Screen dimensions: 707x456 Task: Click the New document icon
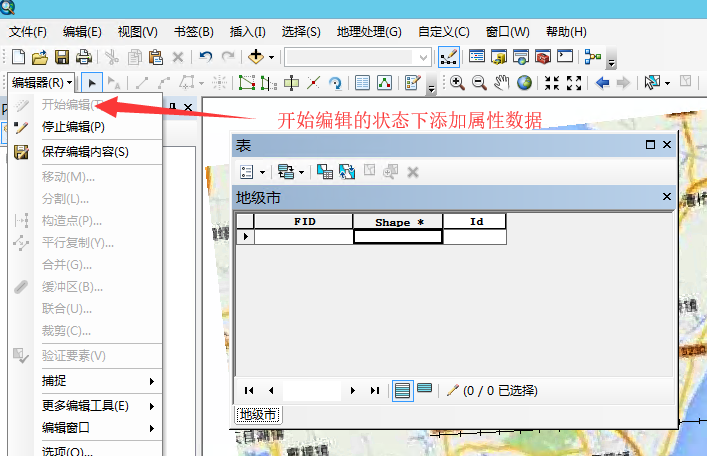tap(18, 57)
